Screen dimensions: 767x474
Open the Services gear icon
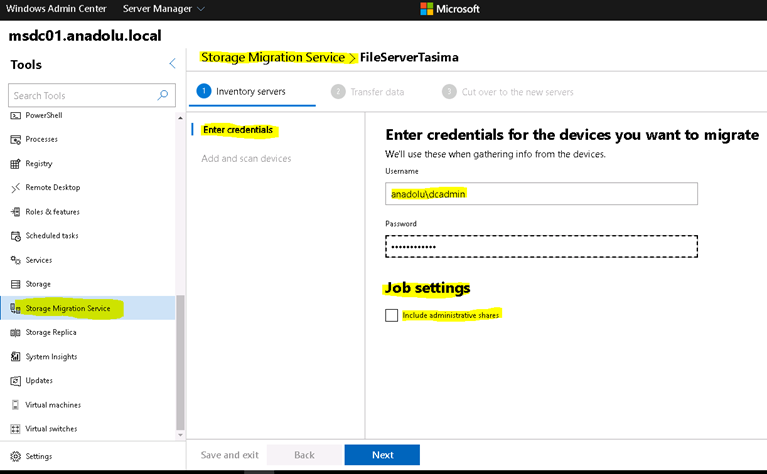click(x=16, y=260)
